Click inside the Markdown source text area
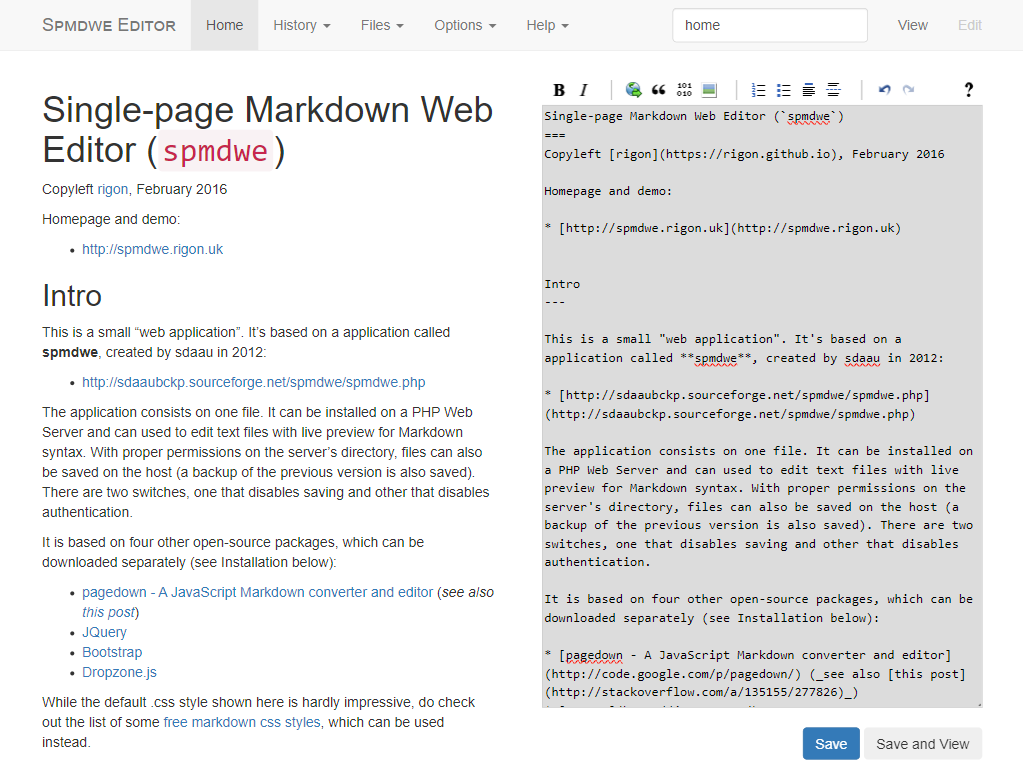The height and width of the screenshot is (768, 1023). [x=762, y=406]
